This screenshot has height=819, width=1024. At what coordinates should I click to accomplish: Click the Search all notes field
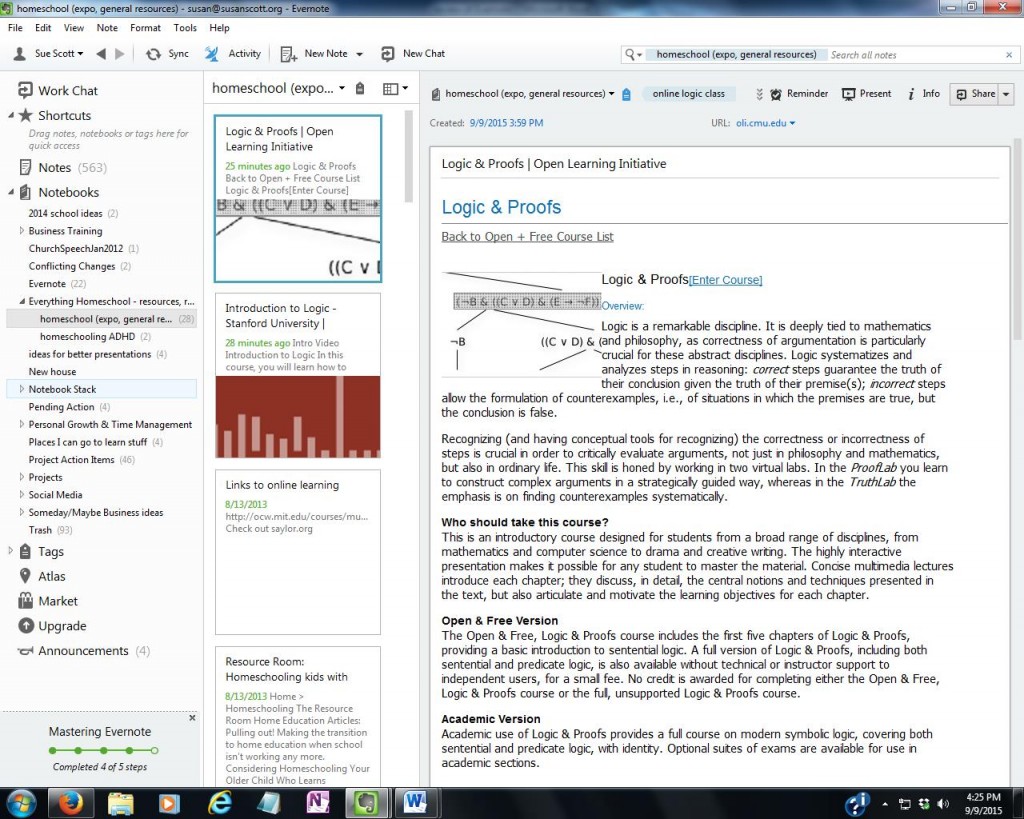[x=914, y=55]
